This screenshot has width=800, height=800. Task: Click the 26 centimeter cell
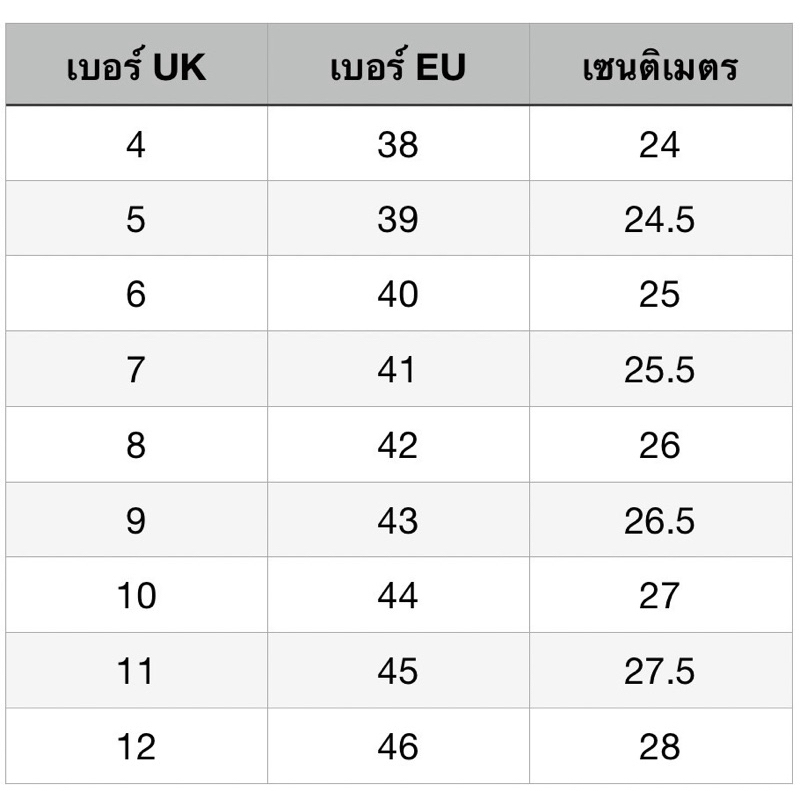[x=661, y=444]
